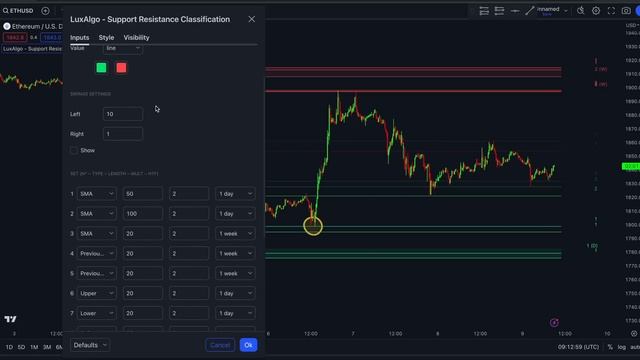Image resolution: width=640 pixels, height=360 pixels.
Task: Toggle log scale mode
Action: coord(622,347)
